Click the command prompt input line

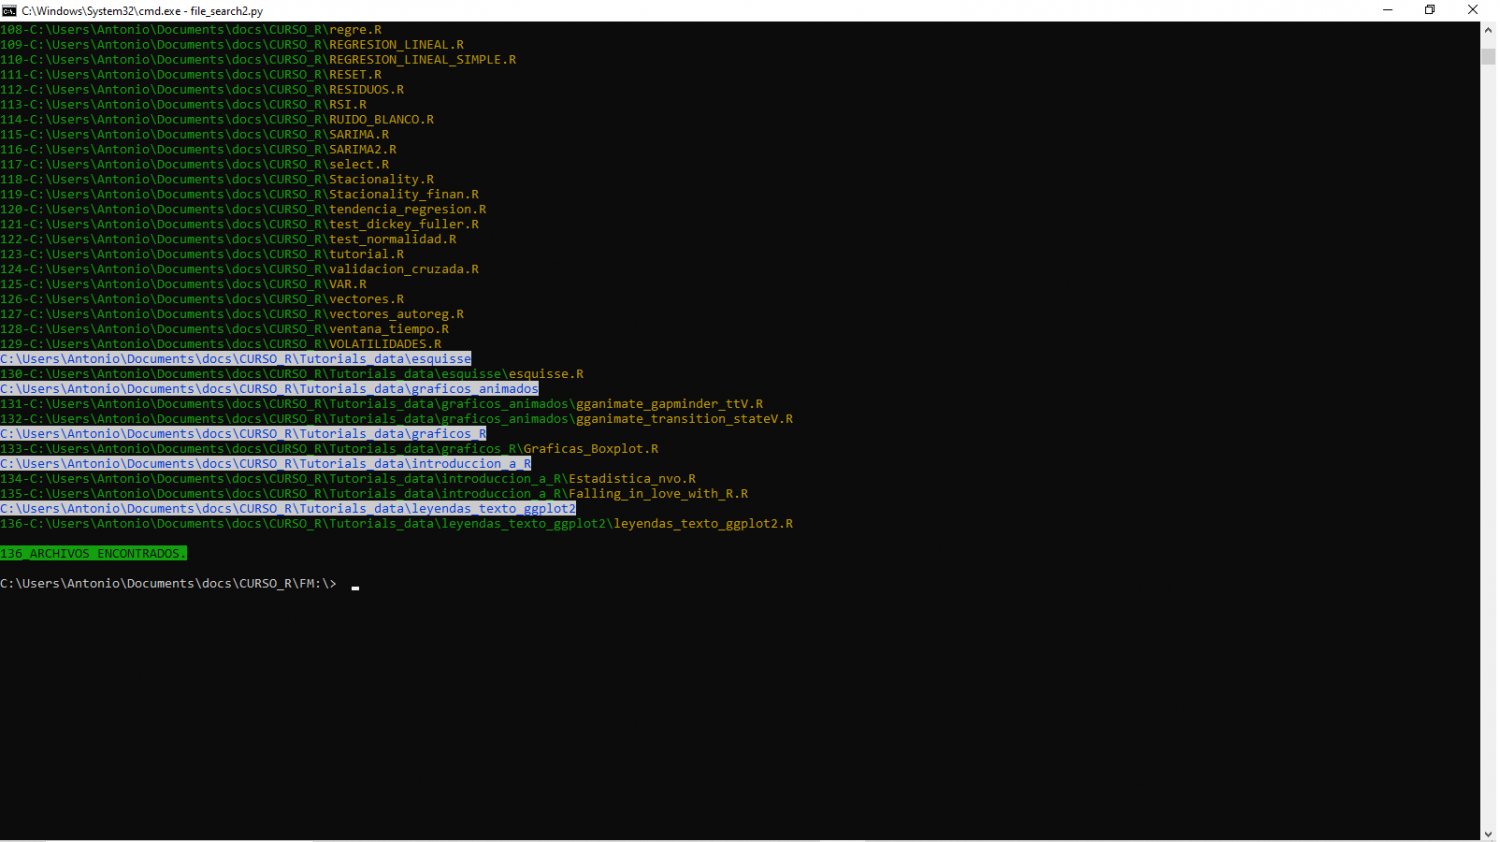[x=180, y=584]
